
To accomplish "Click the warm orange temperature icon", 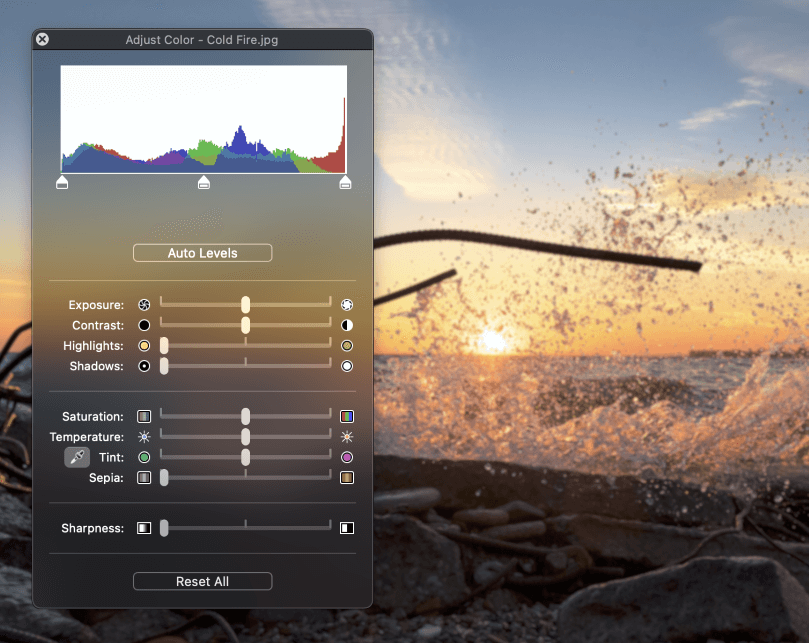I will point(347,437).
